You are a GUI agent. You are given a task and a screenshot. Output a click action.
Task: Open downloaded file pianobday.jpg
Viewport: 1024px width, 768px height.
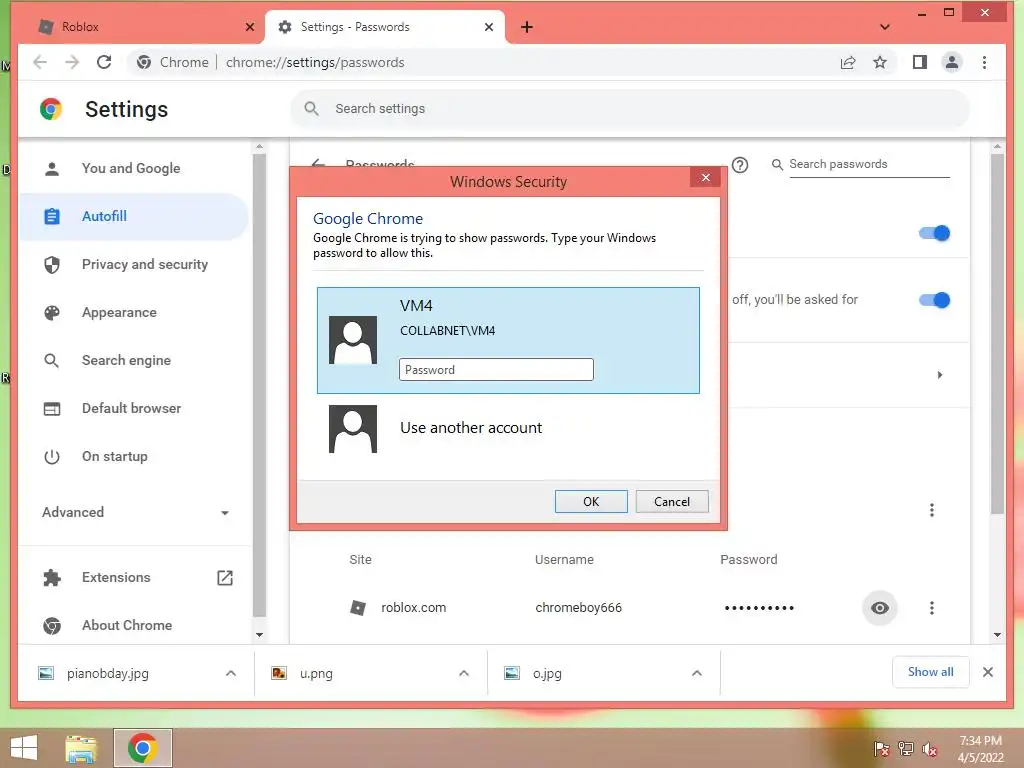(x=108, y=673)
